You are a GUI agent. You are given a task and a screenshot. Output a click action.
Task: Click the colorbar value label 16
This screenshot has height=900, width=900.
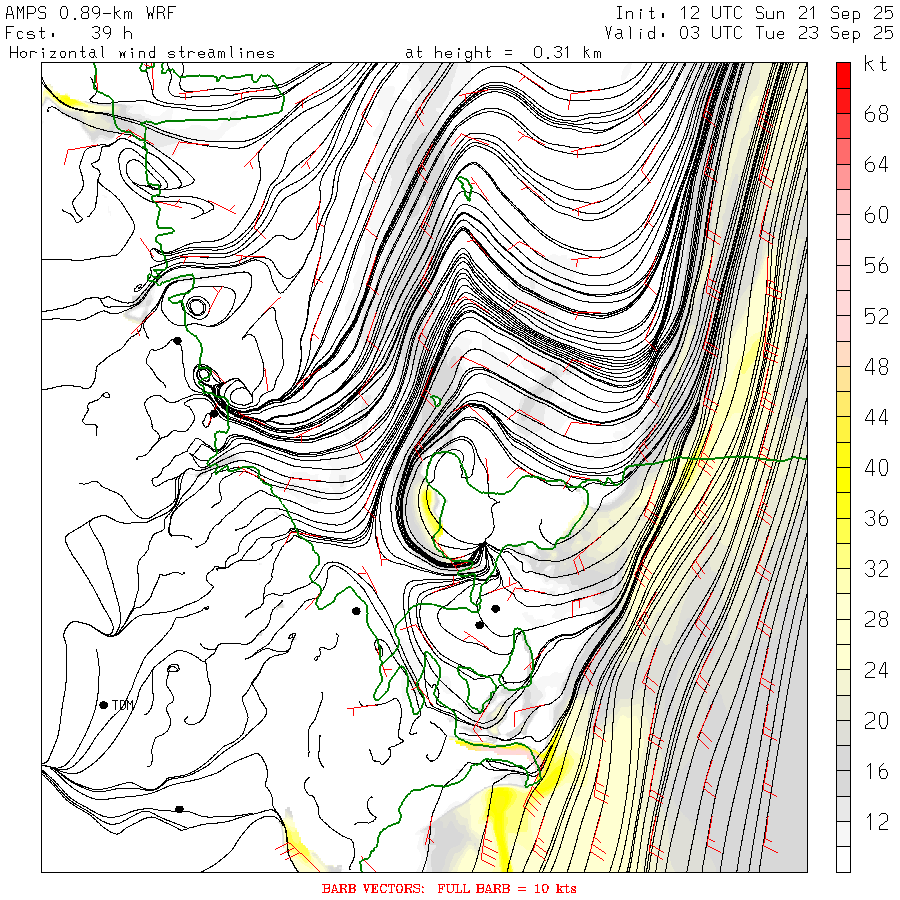[x=876, y=771]
